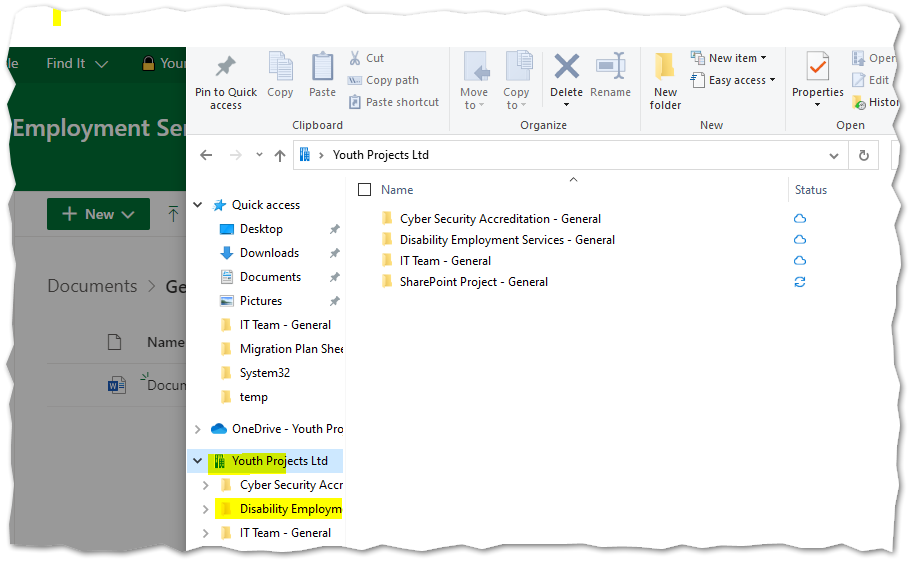Open the New item dropdown
Screen dimensions: 911x563
pos(729,58)
